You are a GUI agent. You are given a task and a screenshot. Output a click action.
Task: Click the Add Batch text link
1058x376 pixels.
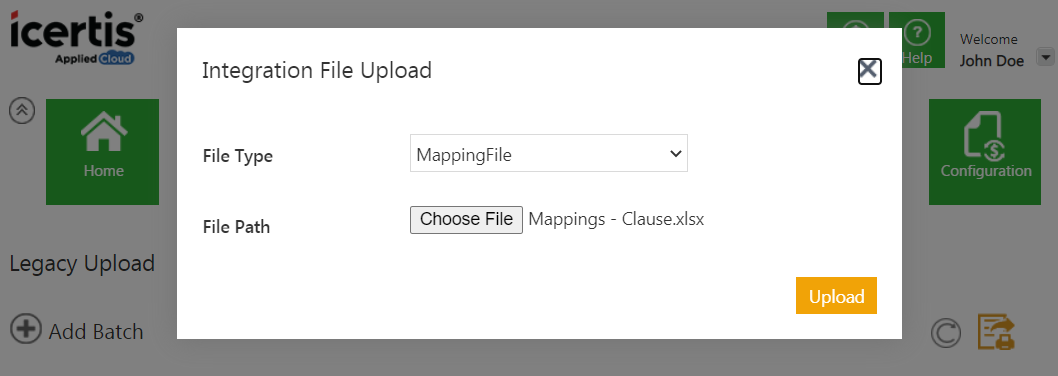click(96, 331)
